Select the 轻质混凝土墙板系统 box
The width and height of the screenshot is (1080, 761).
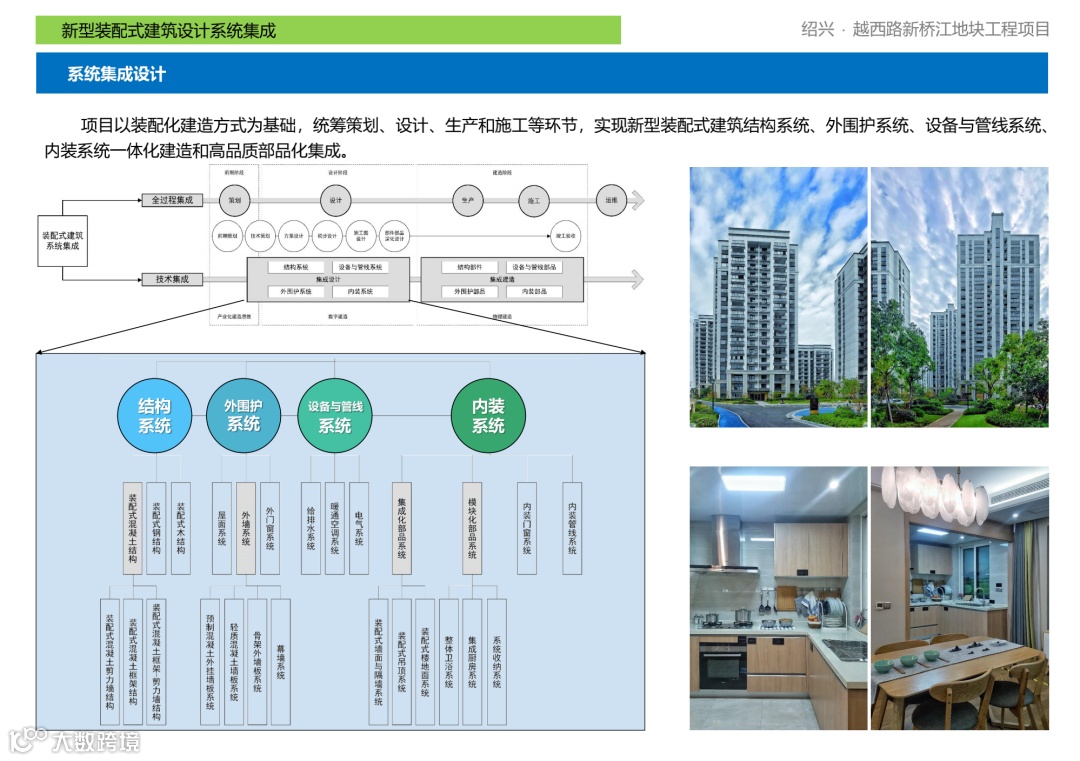(x=234, y=662)
